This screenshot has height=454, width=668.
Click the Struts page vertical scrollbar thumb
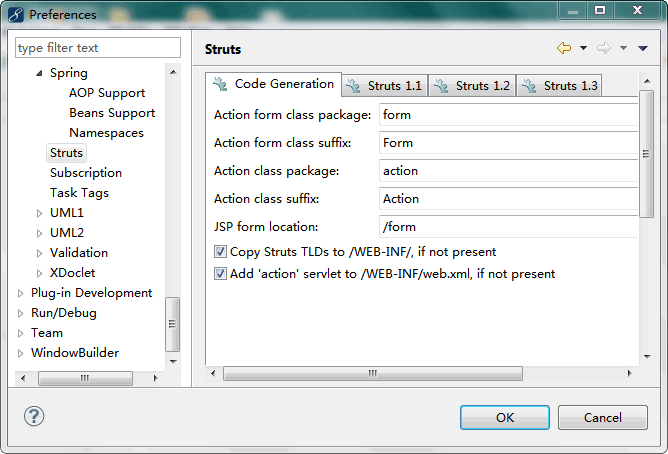click(647, 154)
